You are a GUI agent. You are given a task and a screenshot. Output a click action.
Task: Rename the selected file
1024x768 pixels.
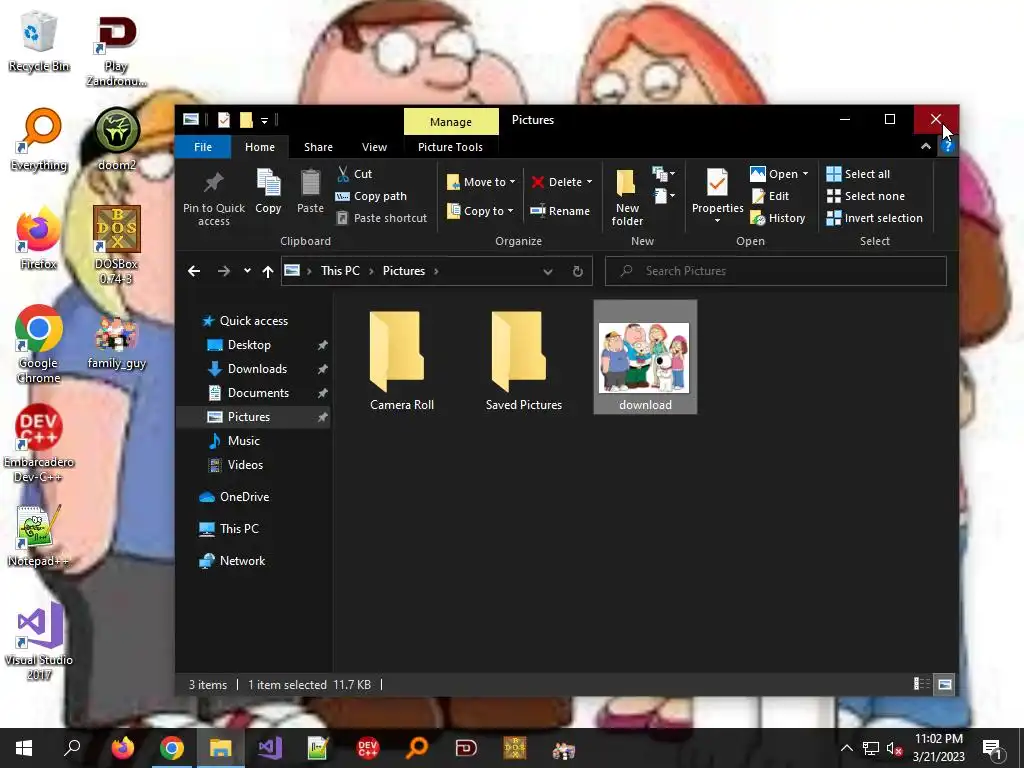560,211
